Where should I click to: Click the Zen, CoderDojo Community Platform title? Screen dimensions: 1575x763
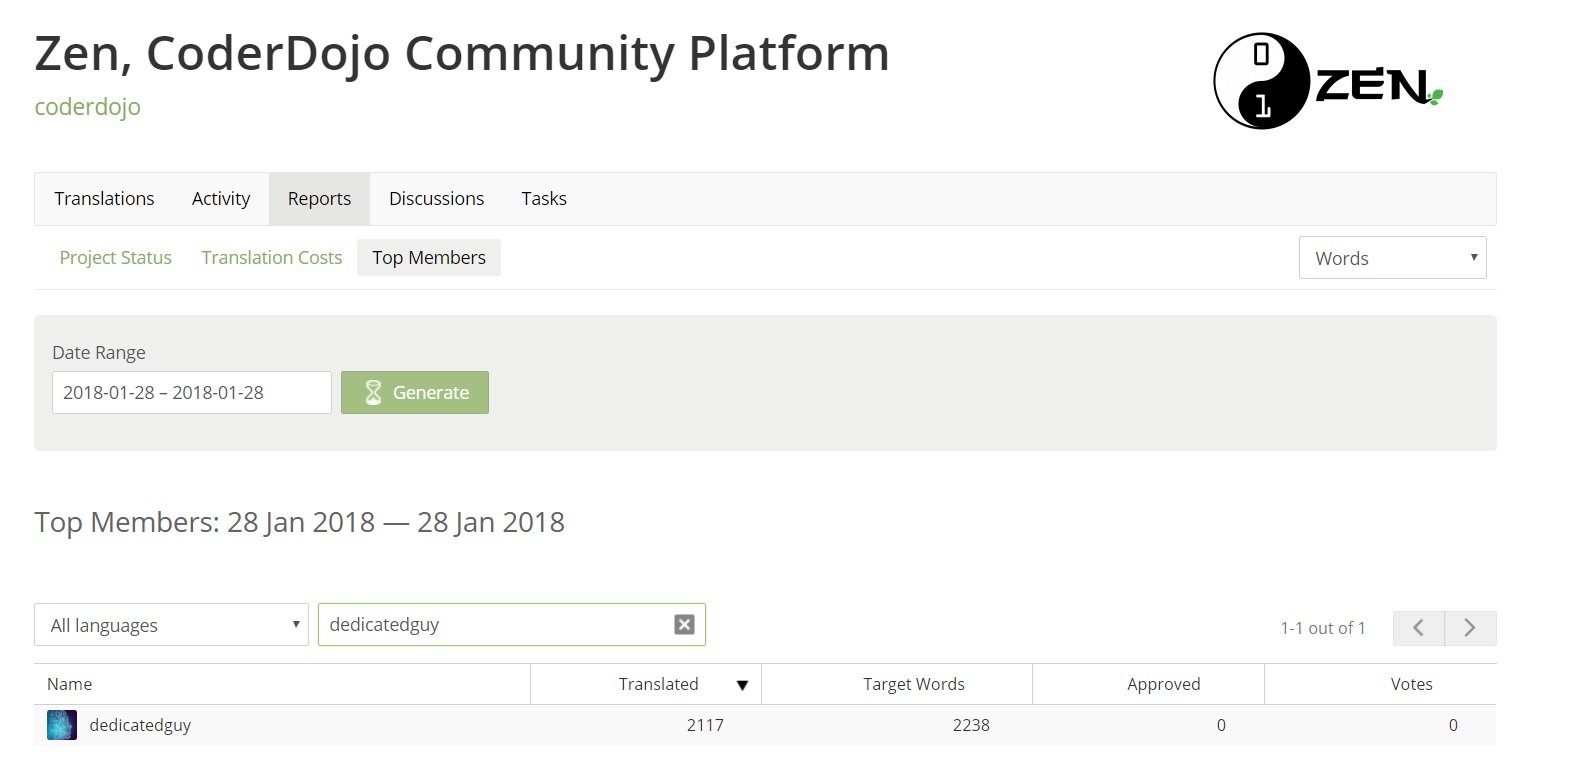[462, 53]
